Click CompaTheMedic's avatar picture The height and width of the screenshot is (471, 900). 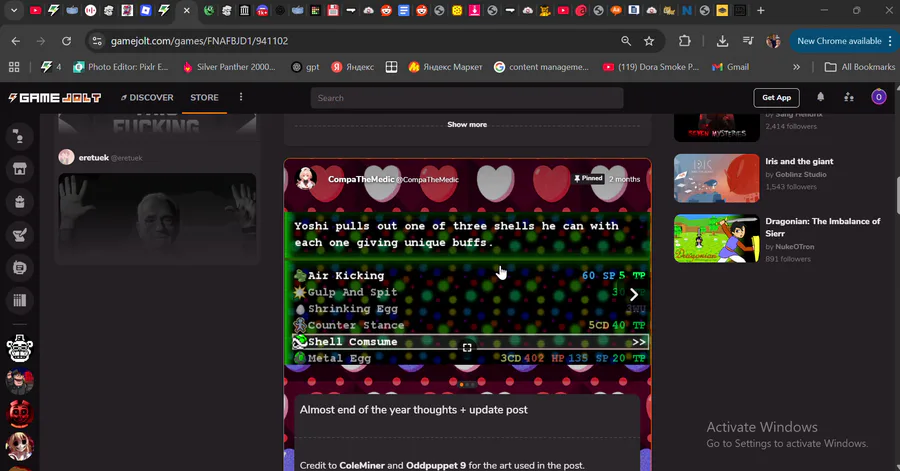tap(306, 179)
